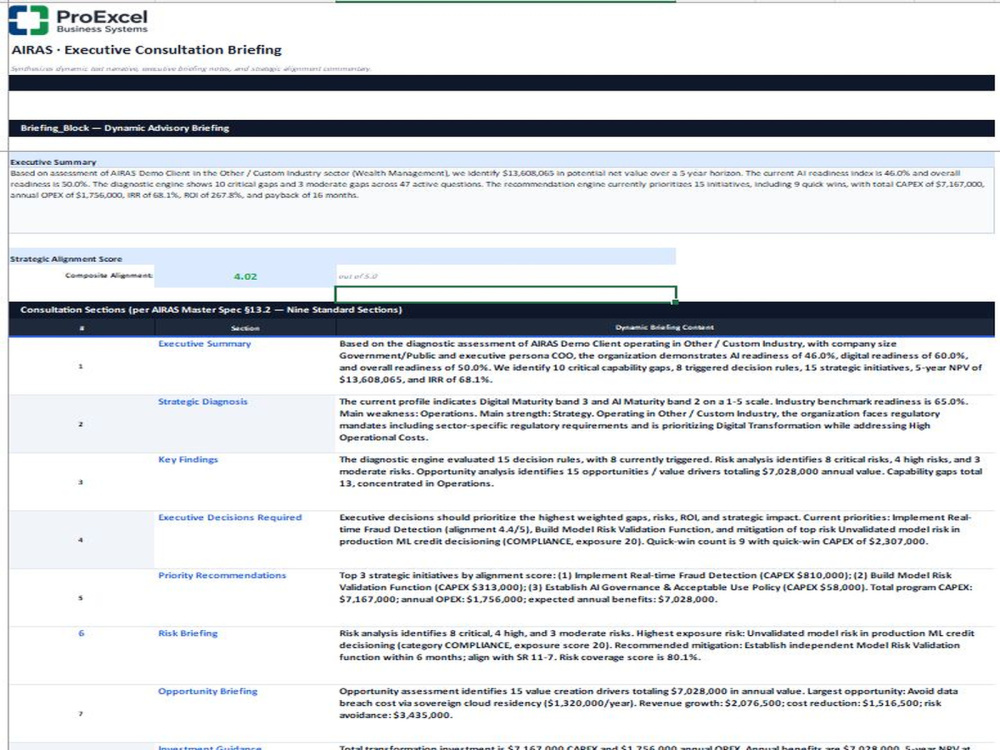
Task: Open the 'Executive Decisions Required' section link
Action: 230,517
